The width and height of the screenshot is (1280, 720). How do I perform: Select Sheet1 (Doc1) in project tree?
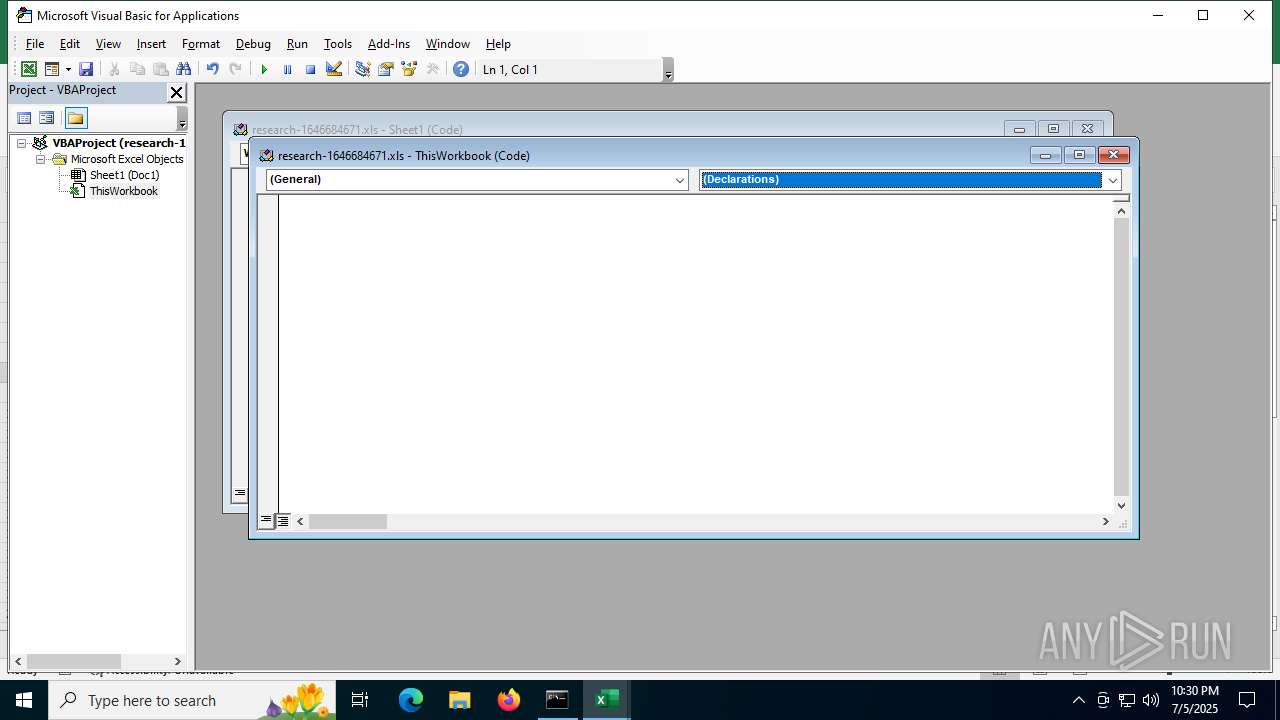point(124,175)
